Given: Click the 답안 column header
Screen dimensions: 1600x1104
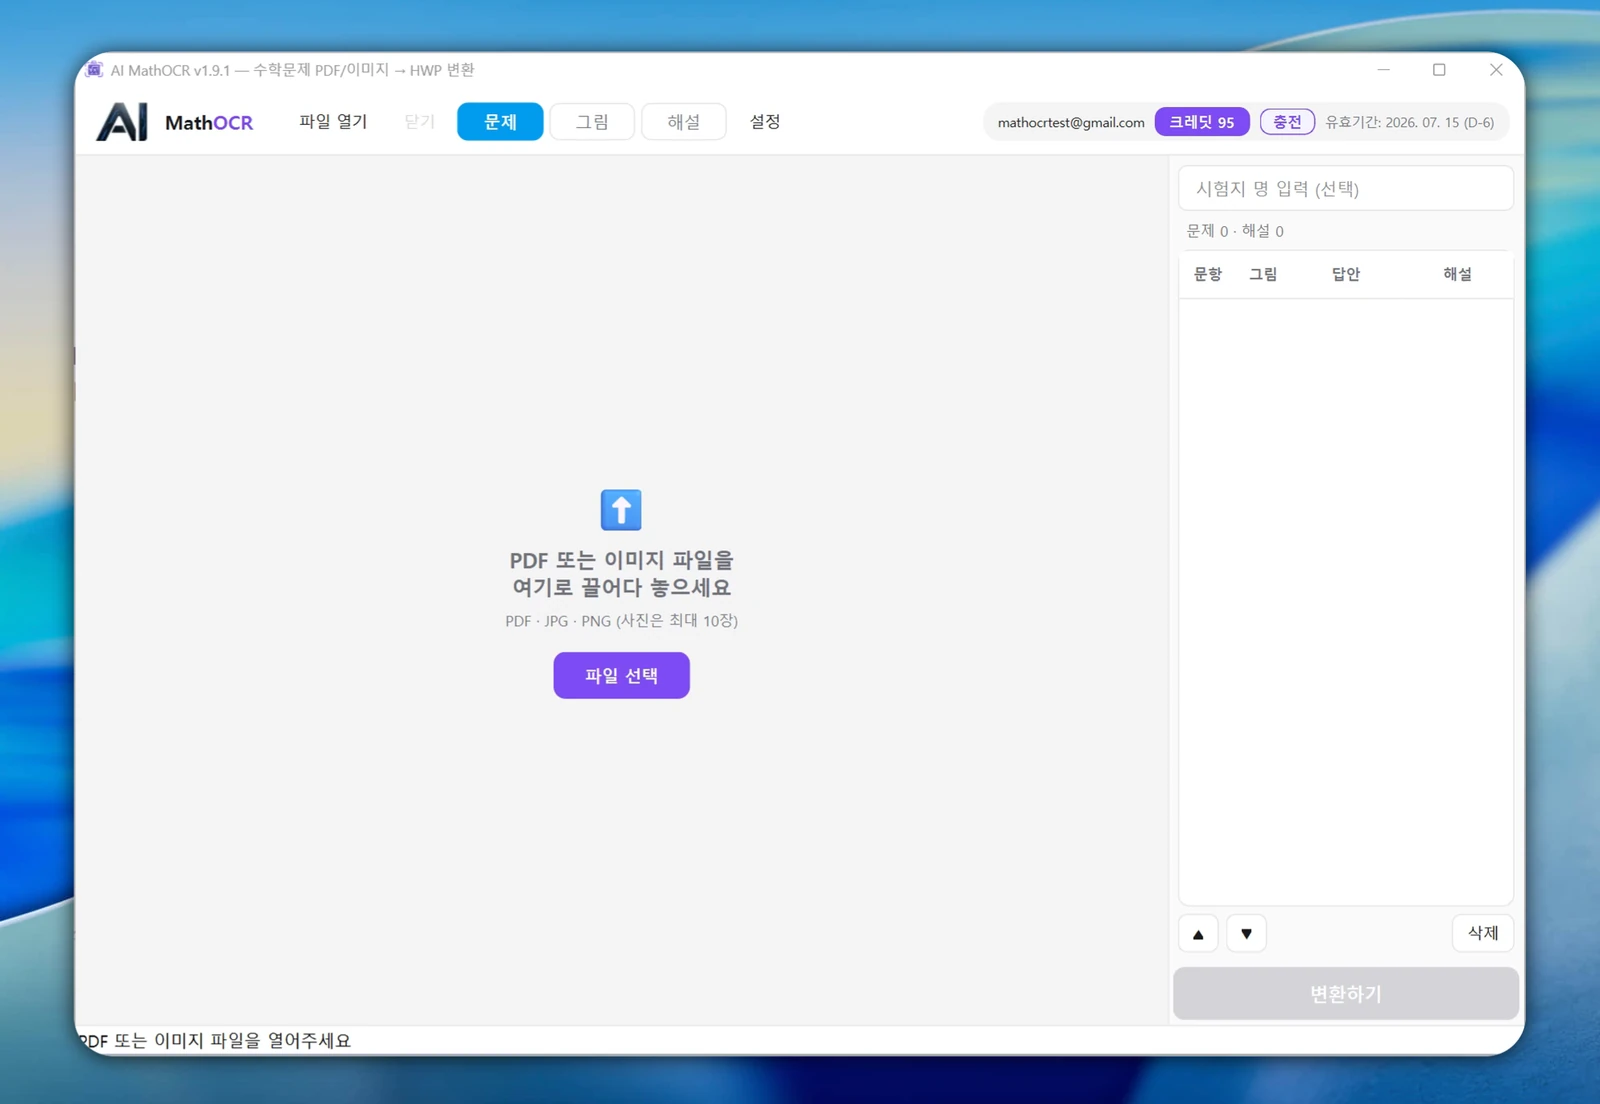Looking at the screenshot, I should coord(1346,274).
